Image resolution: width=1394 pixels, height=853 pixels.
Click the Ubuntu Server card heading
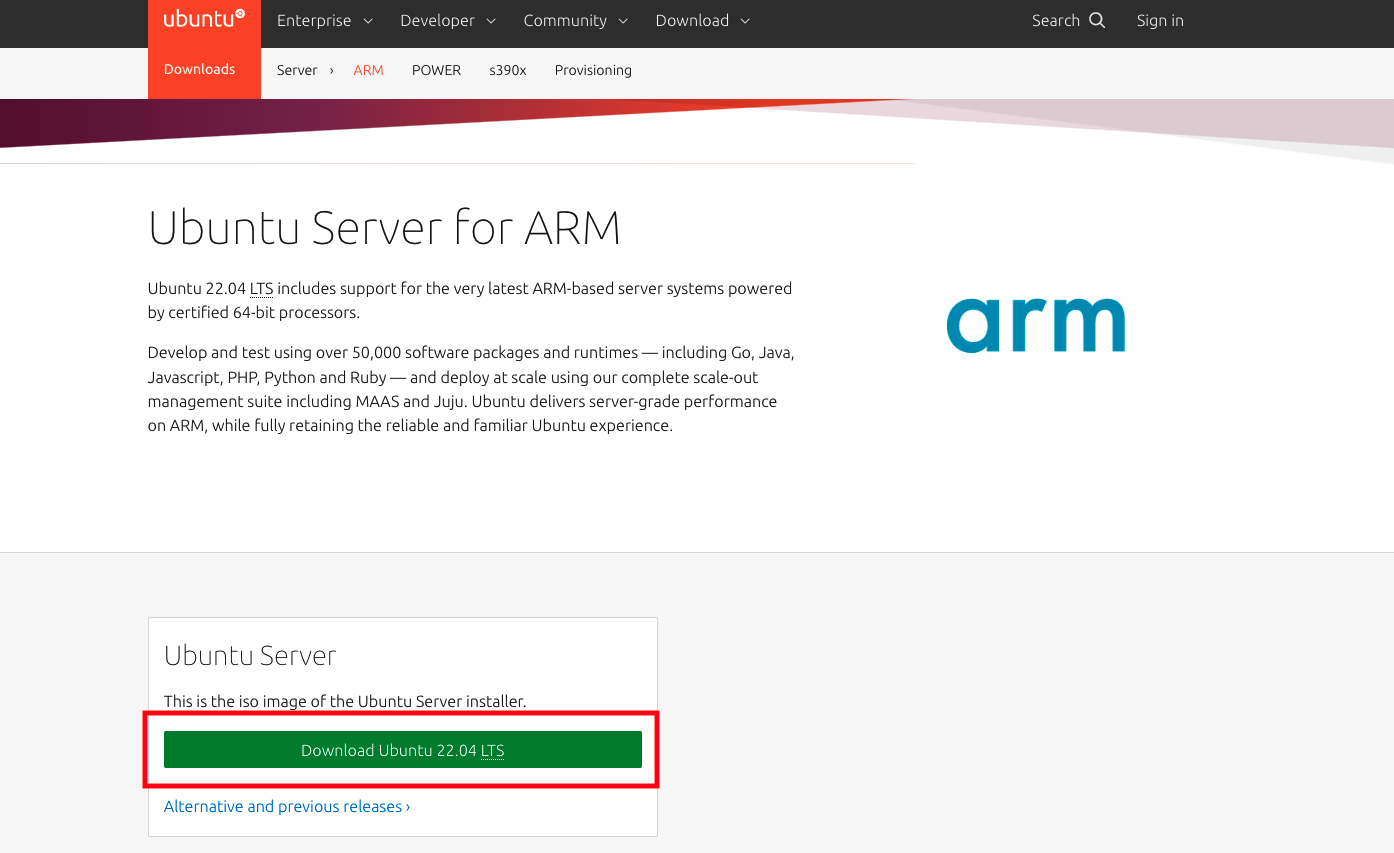(250, 655)
